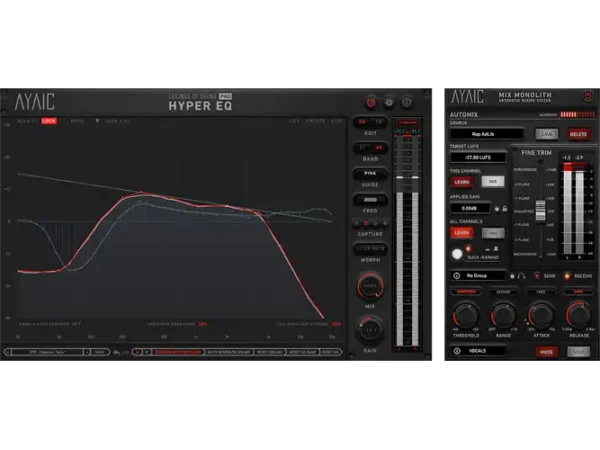Toggle FREEZE in the analyzer header
Viewport: 600px width, 450px height.
pyautogui.click(x=315, y=121)
